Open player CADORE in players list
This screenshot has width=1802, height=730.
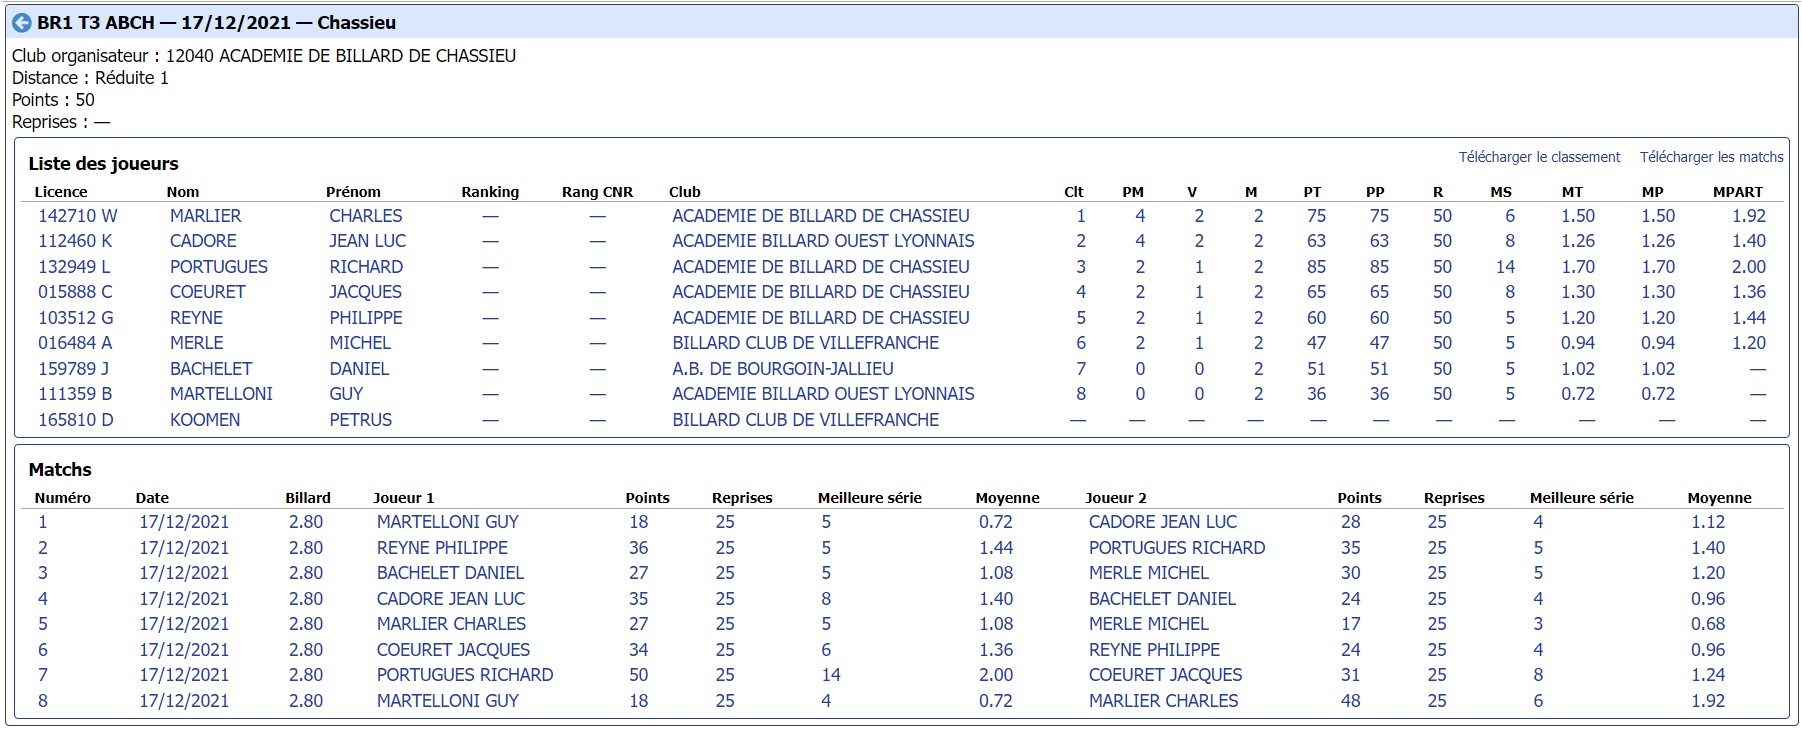coord(203,241)
